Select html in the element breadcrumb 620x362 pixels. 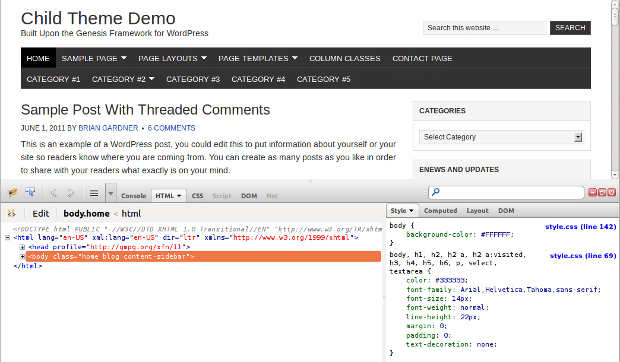point(131,214)
